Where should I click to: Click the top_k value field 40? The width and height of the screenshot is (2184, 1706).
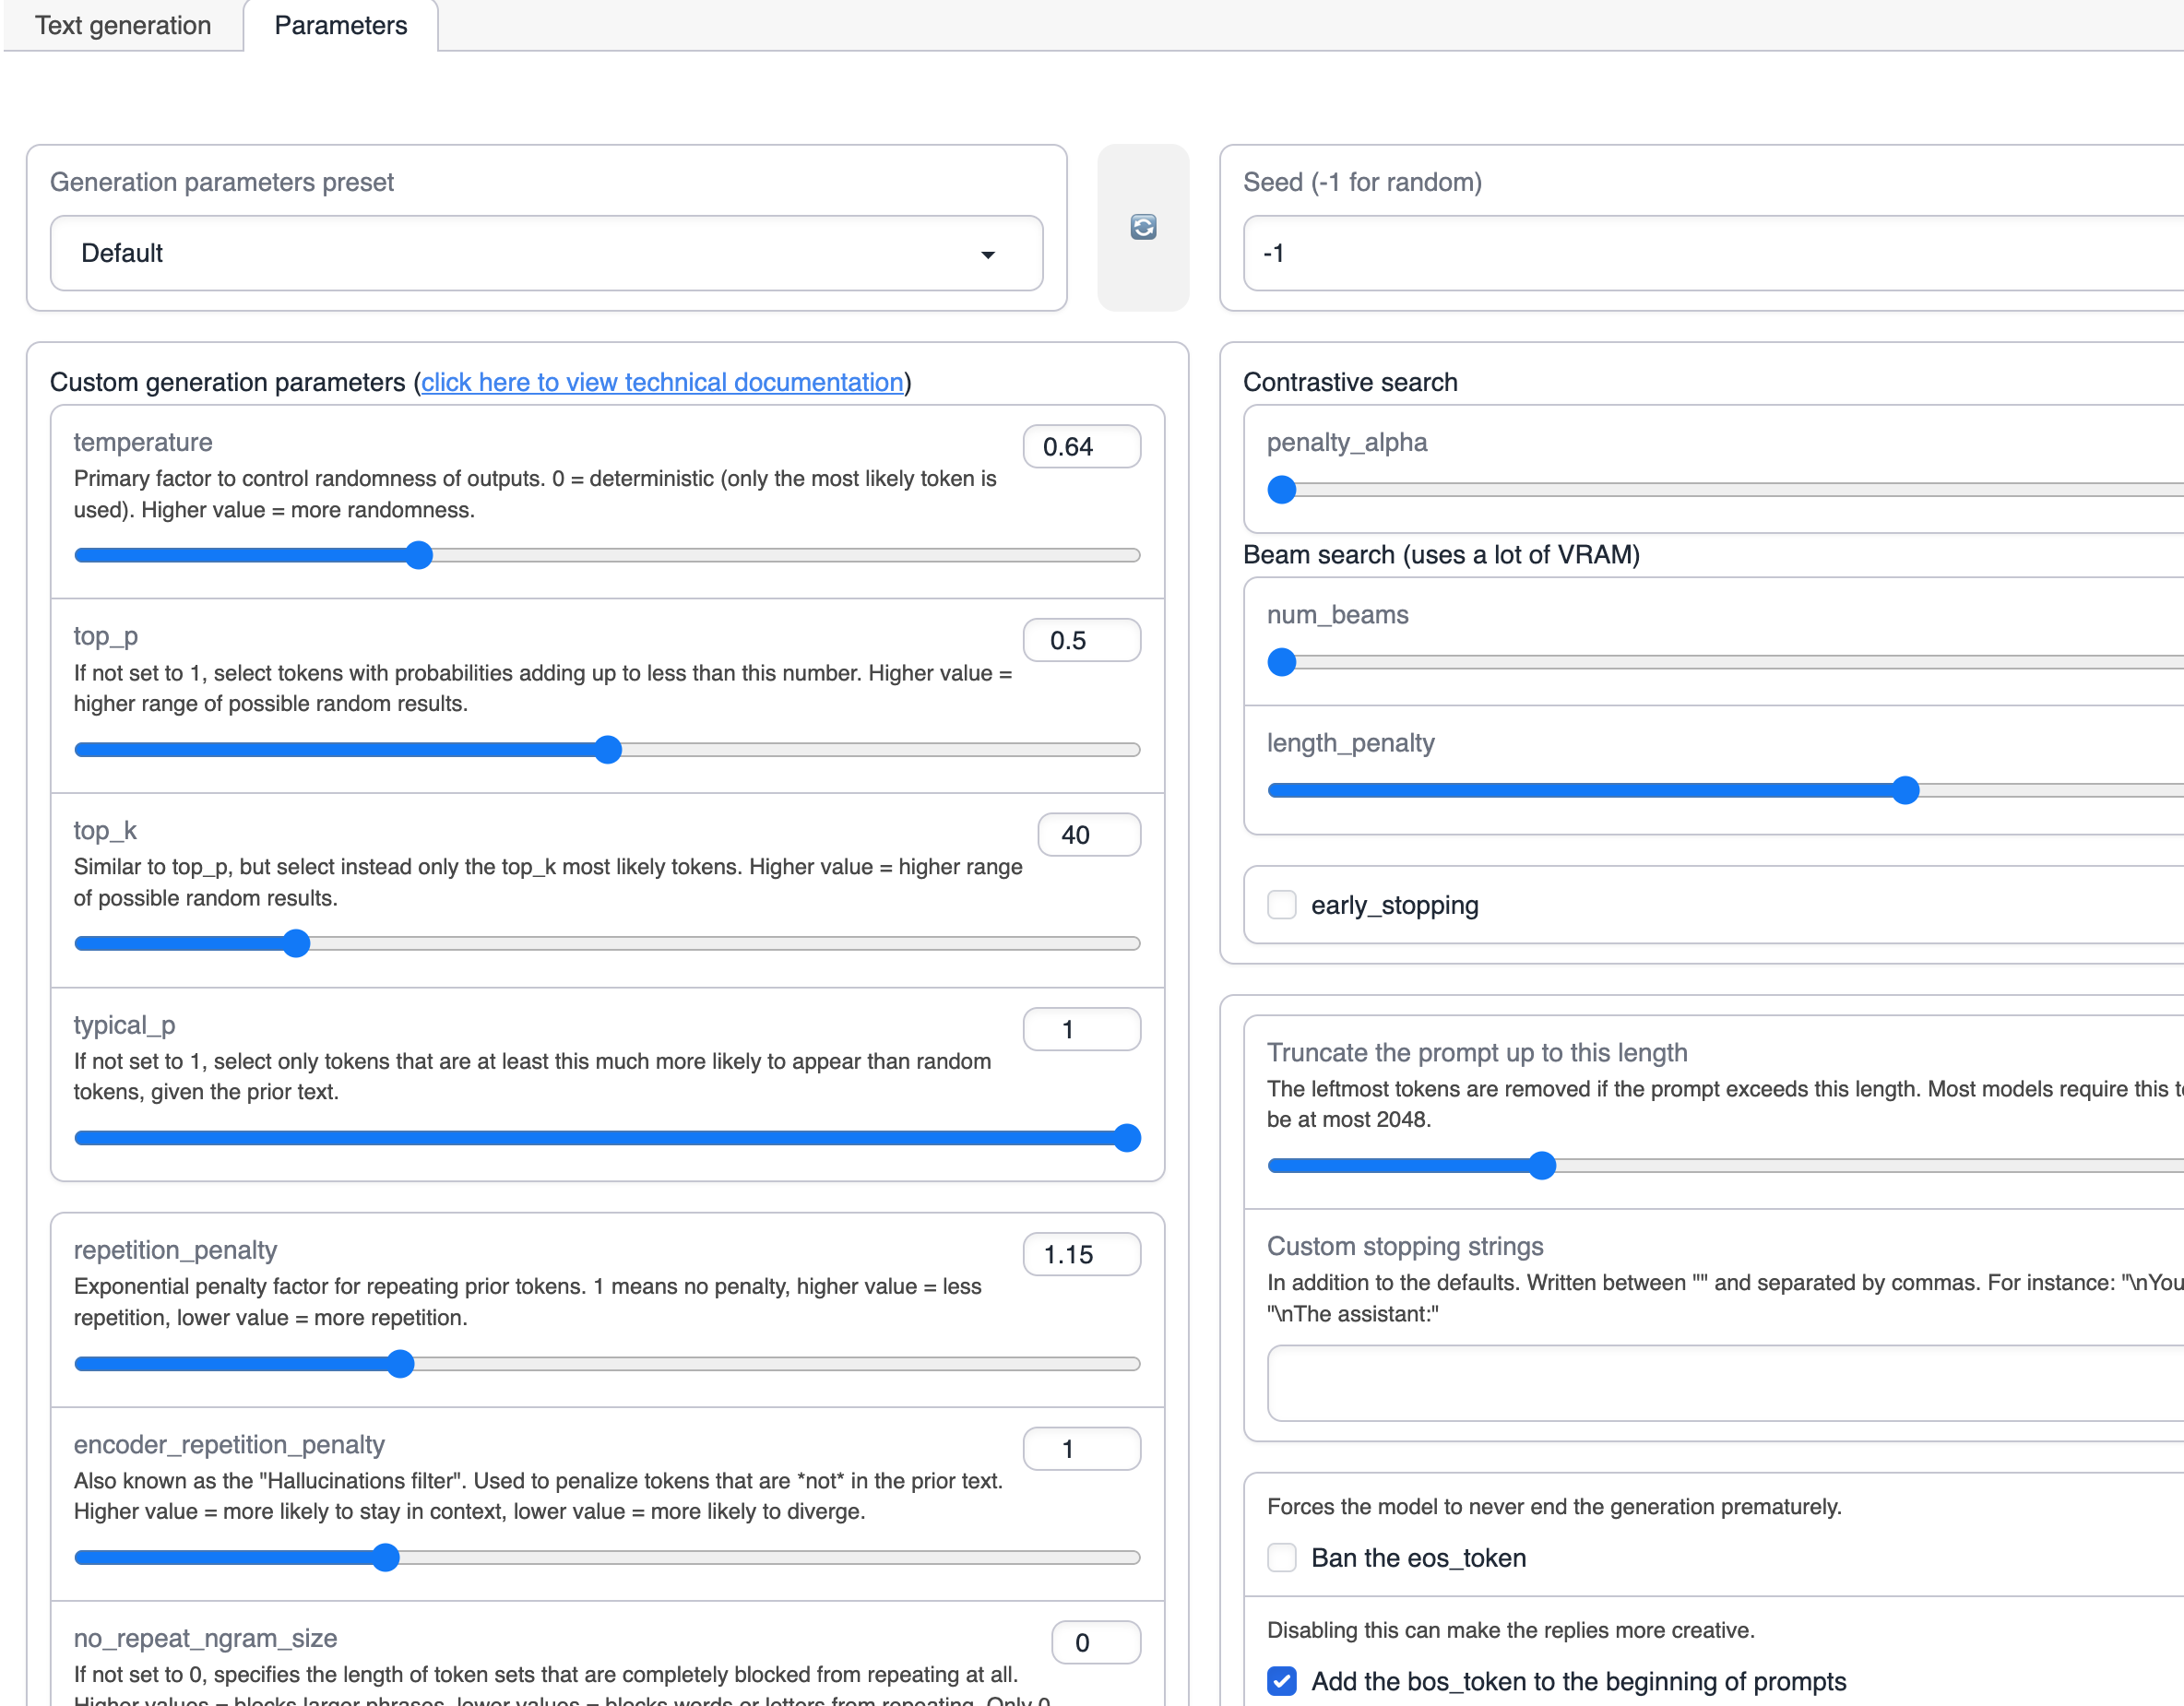coord(1089,834)
